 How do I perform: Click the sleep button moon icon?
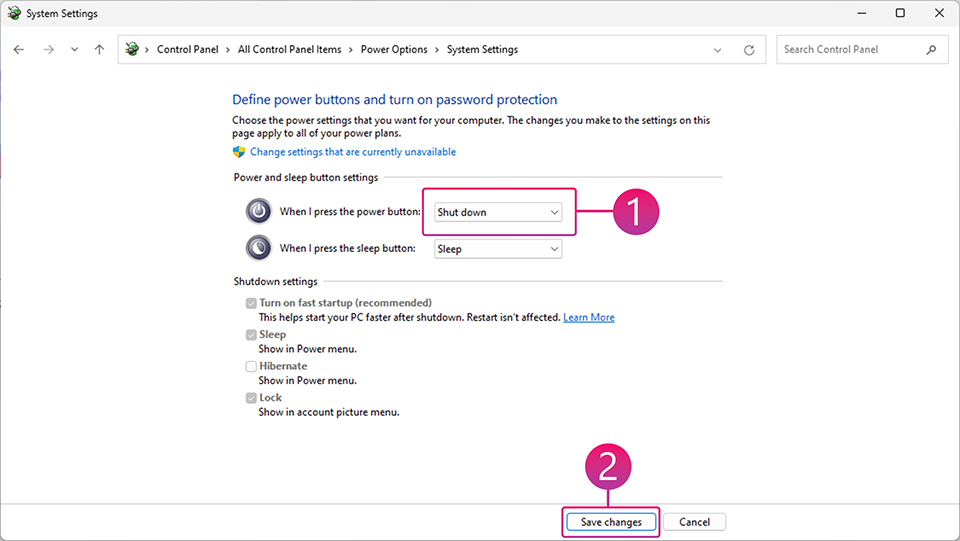[x=258, y=248]
